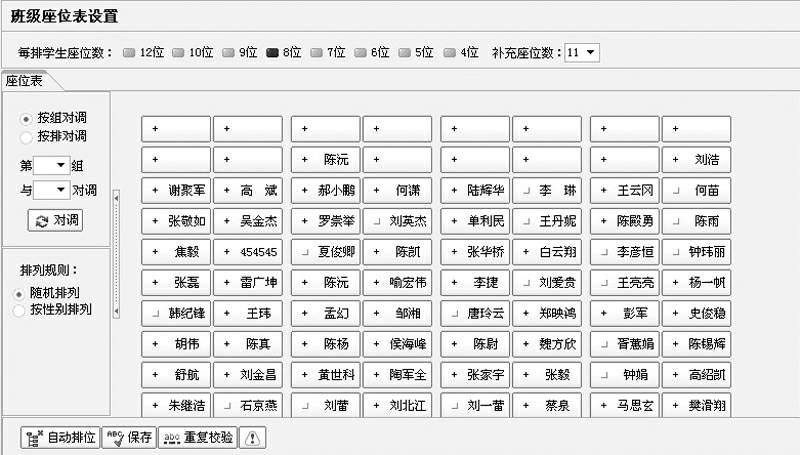Select 随机排列 random arrangement rule
The width and height of the screenshot is (800, 455).
(x=21, y=293)
